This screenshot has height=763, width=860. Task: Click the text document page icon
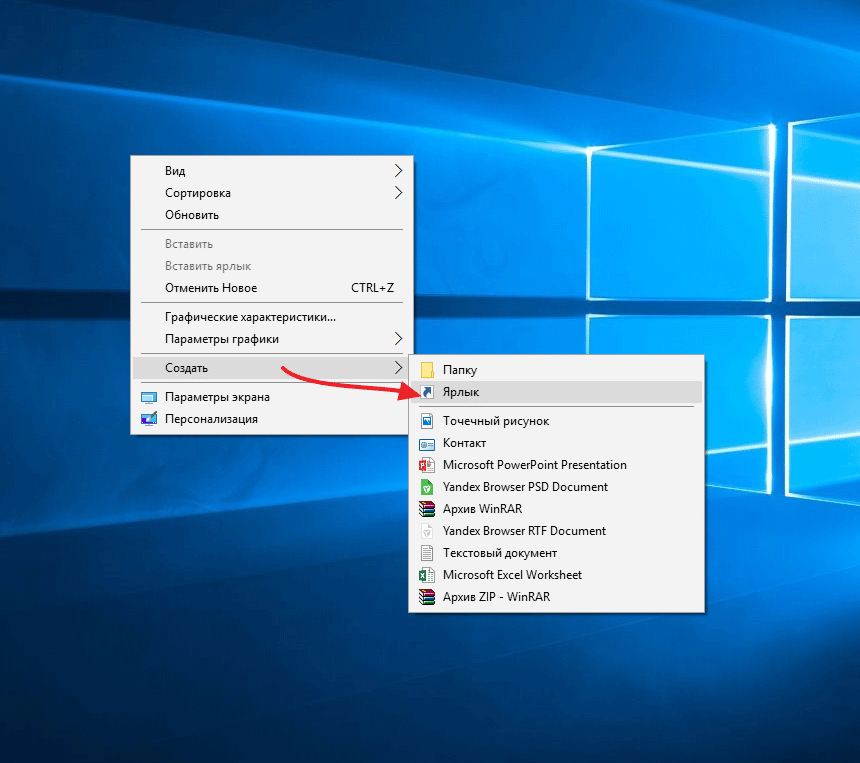pos(427,553)
